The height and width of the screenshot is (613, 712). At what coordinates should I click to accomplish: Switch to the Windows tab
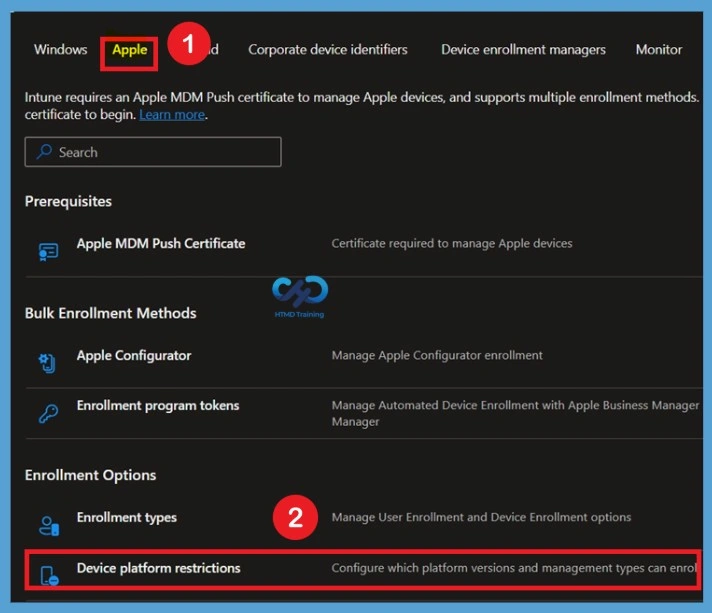(60, 49)
